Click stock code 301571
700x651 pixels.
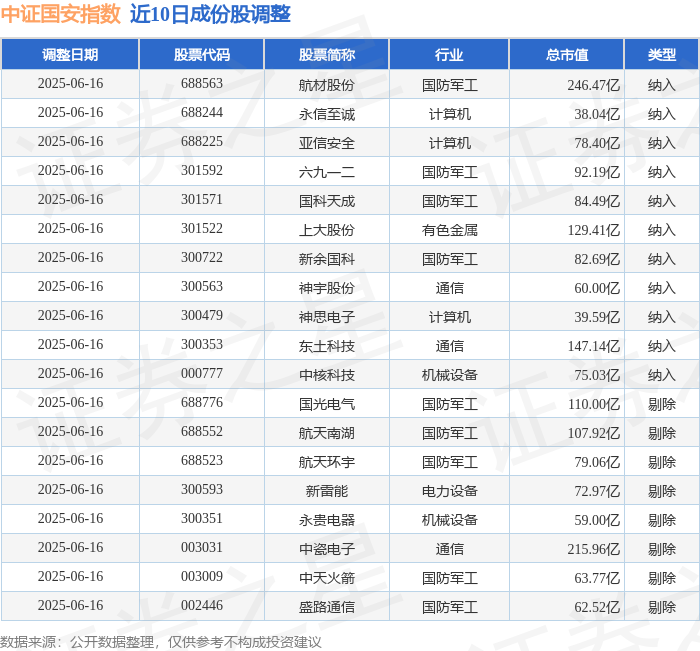coord(202,200)
